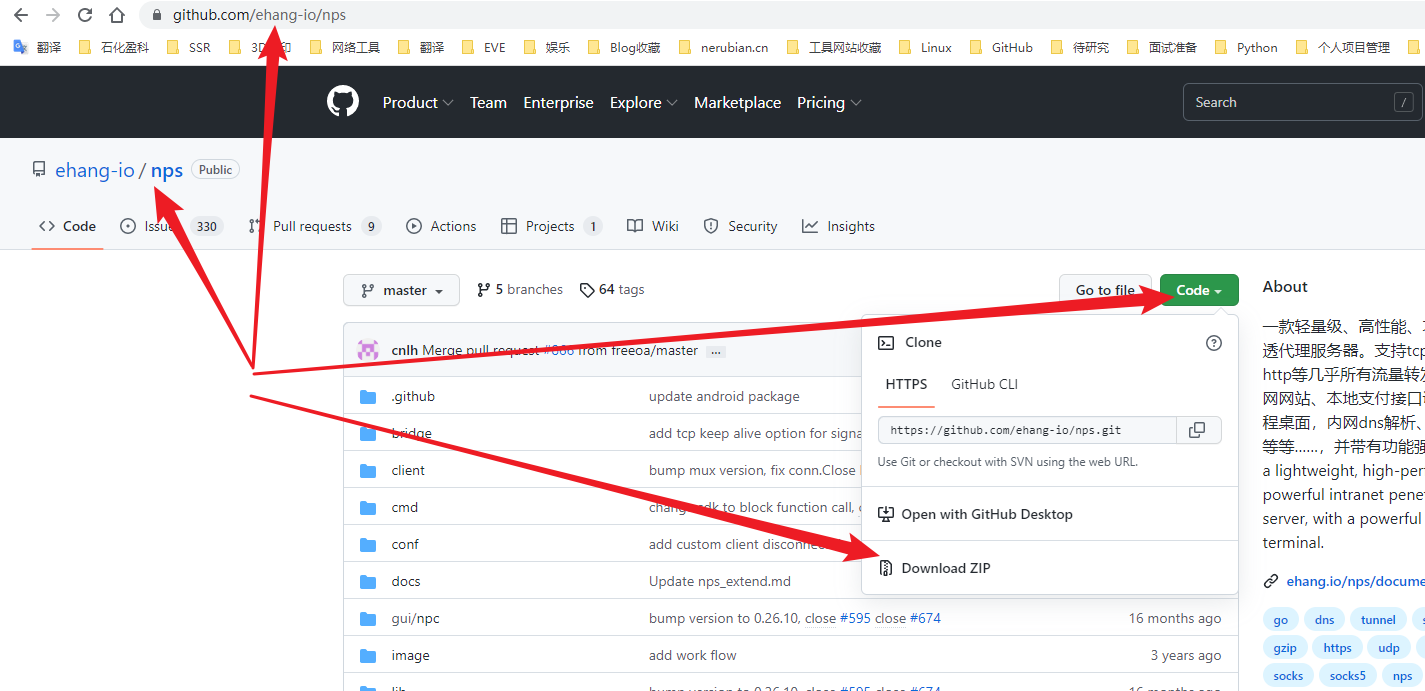The width and height of the screenshot is (1425, 691).
Task: View the 5 branches link
Action: [520, 289]
